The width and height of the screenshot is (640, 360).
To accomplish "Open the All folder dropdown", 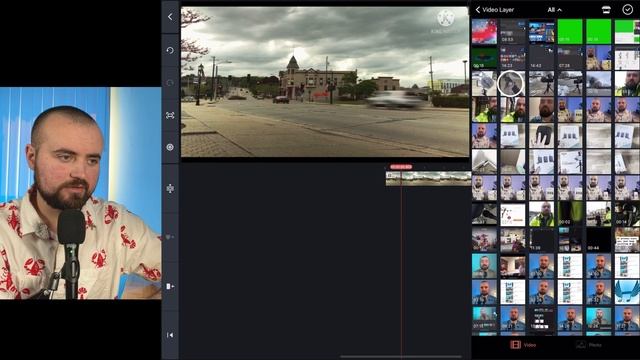I will point(554,10).
